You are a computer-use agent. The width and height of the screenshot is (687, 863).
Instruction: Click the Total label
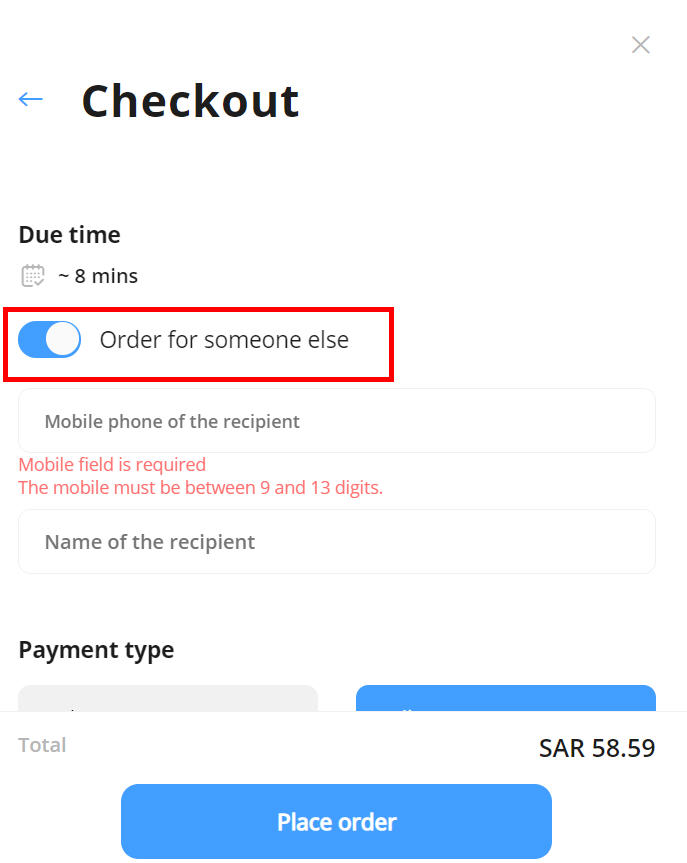click(x=42, y=745)
